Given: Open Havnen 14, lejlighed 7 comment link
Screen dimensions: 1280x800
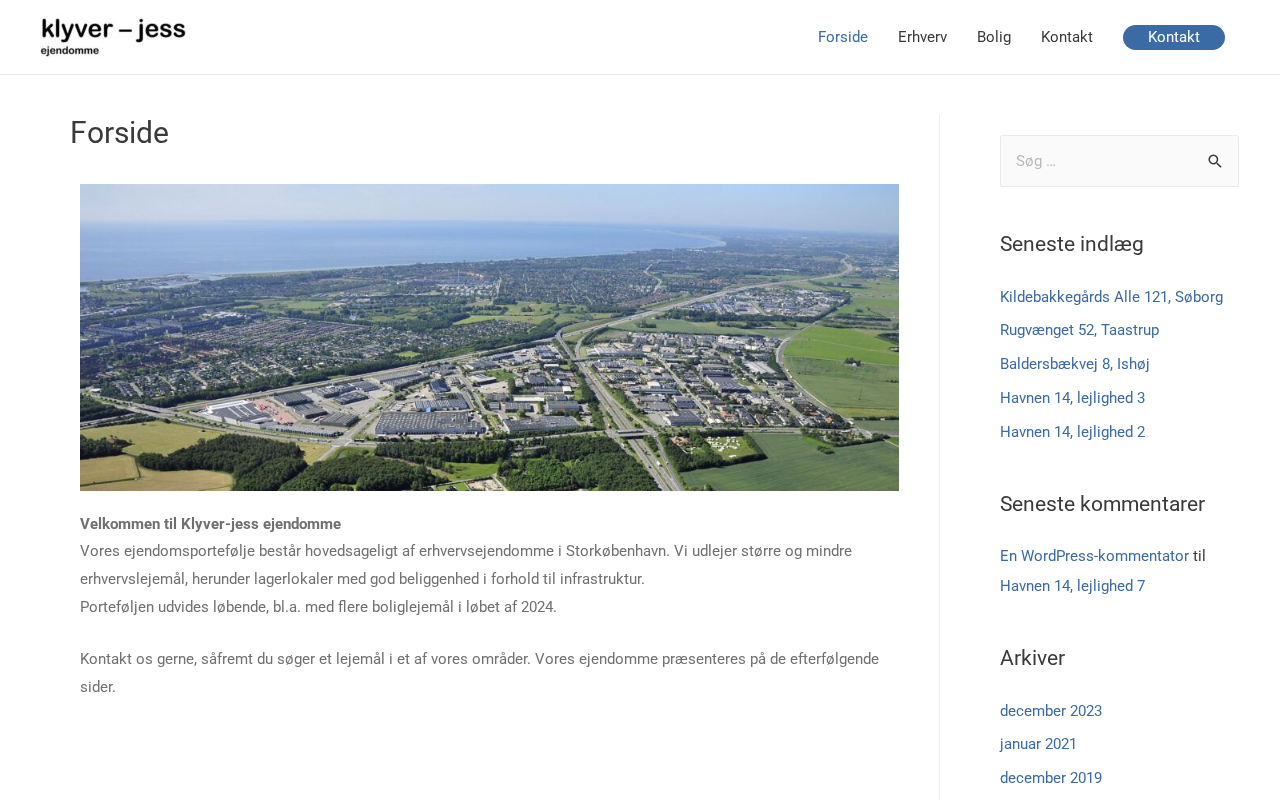Looking at the screenshot, I should [1072, 586].
